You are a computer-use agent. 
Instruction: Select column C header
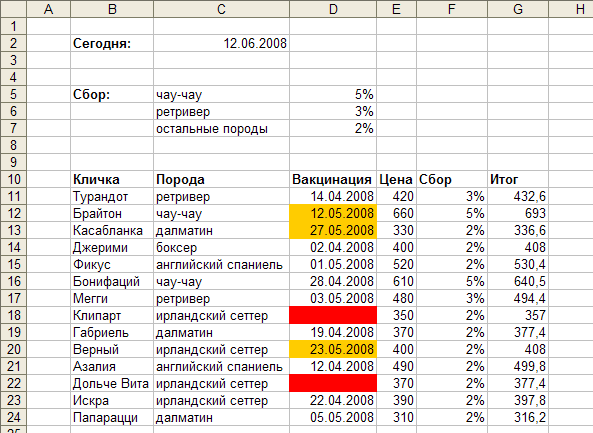coord(222,9)
